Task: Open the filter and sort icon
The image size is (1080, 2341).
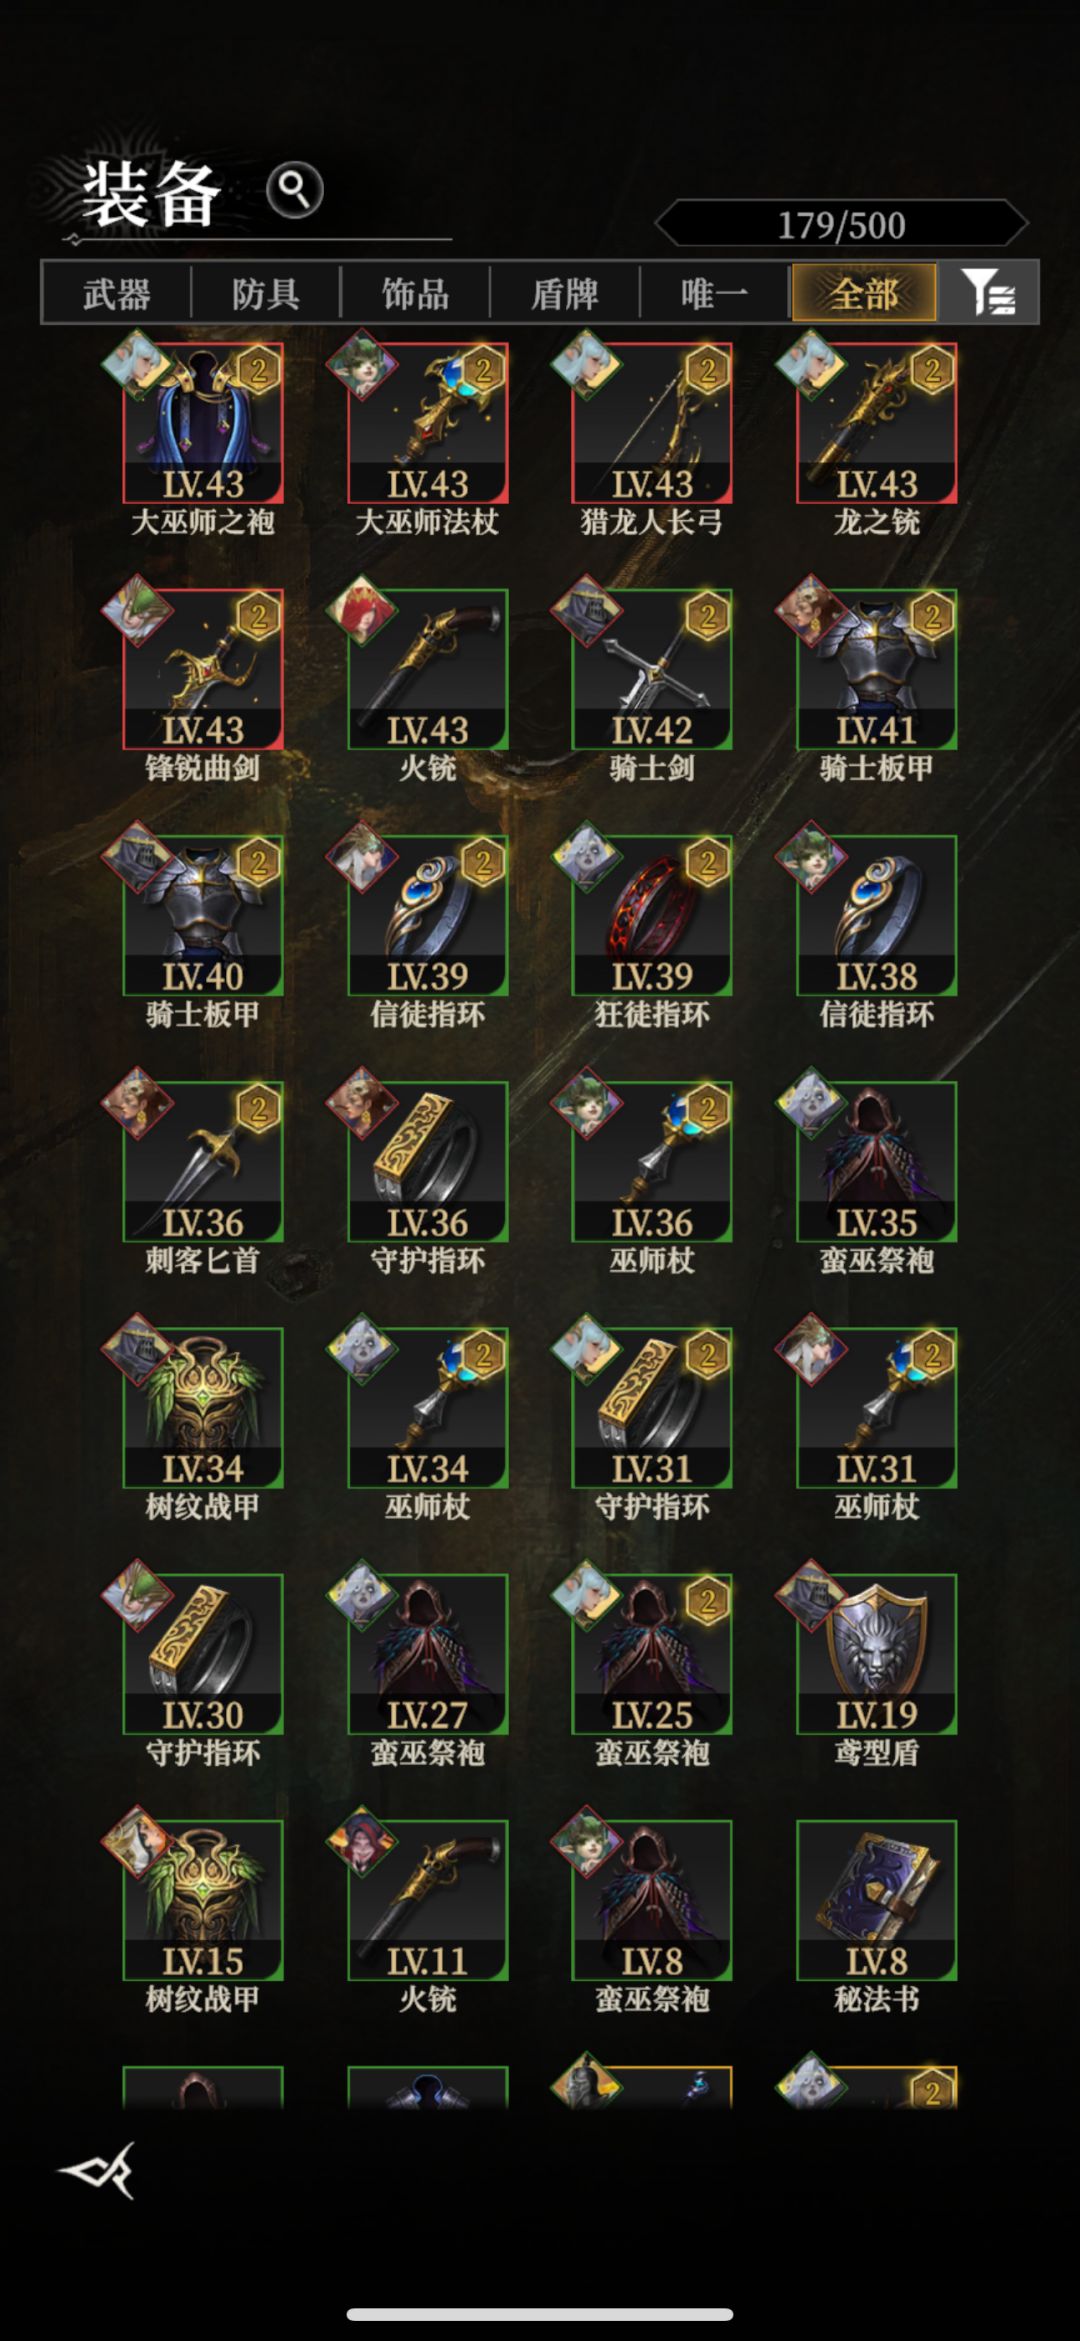Action: tap(989, 293)
